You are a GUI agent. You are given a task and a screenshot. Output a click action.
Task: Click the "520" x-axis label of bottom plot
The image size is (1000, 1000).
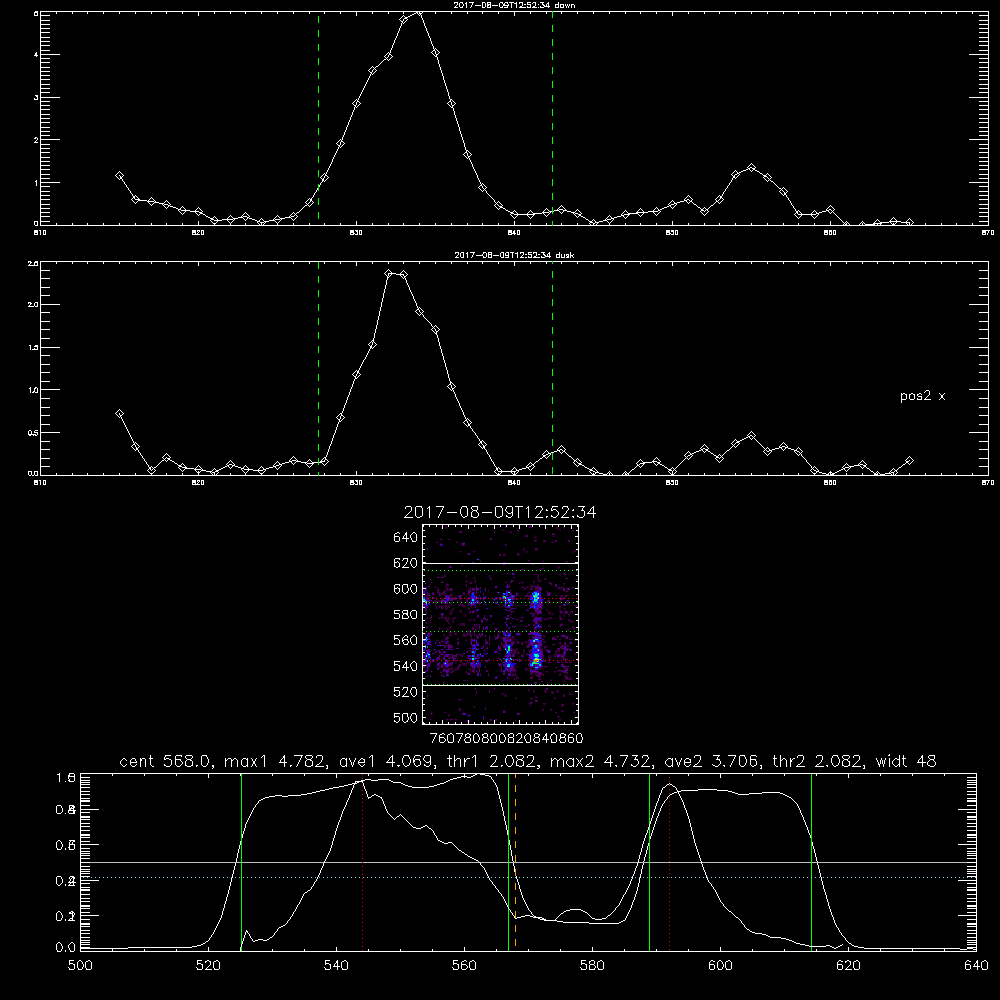click(208, 966)
